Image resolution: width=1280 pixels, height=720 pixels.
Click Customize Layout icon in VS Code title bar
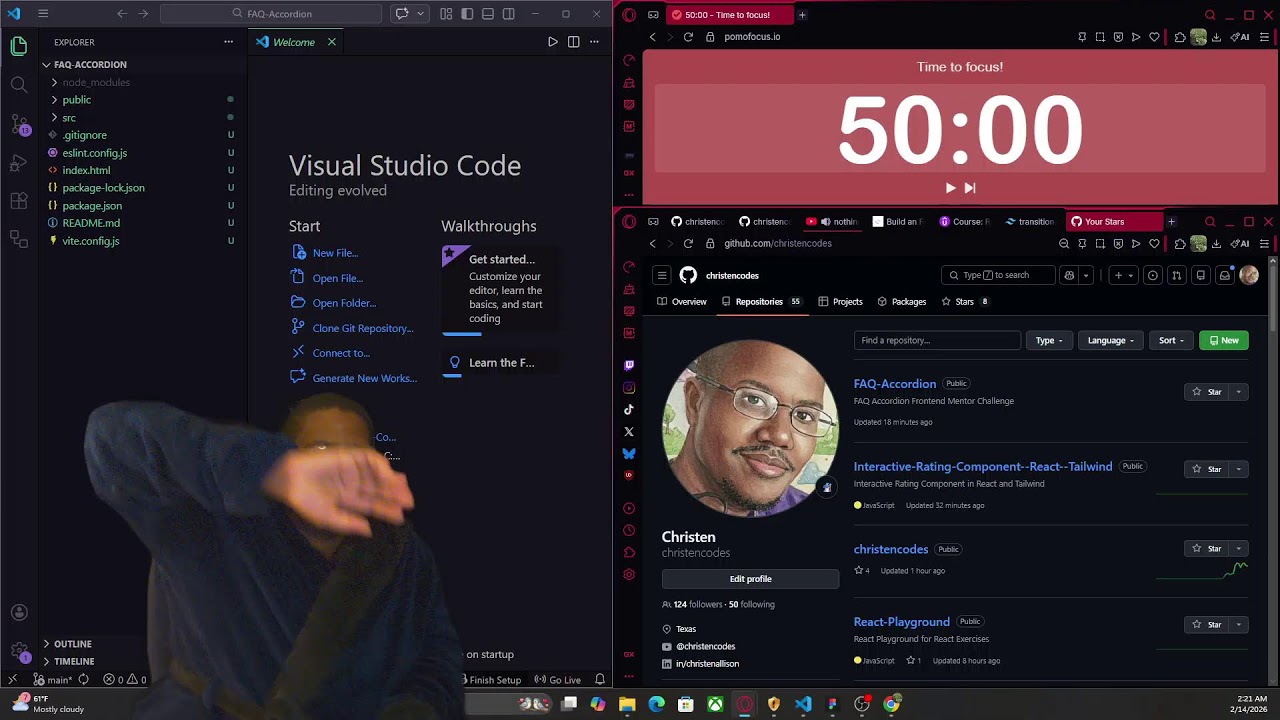click(446, 14)
